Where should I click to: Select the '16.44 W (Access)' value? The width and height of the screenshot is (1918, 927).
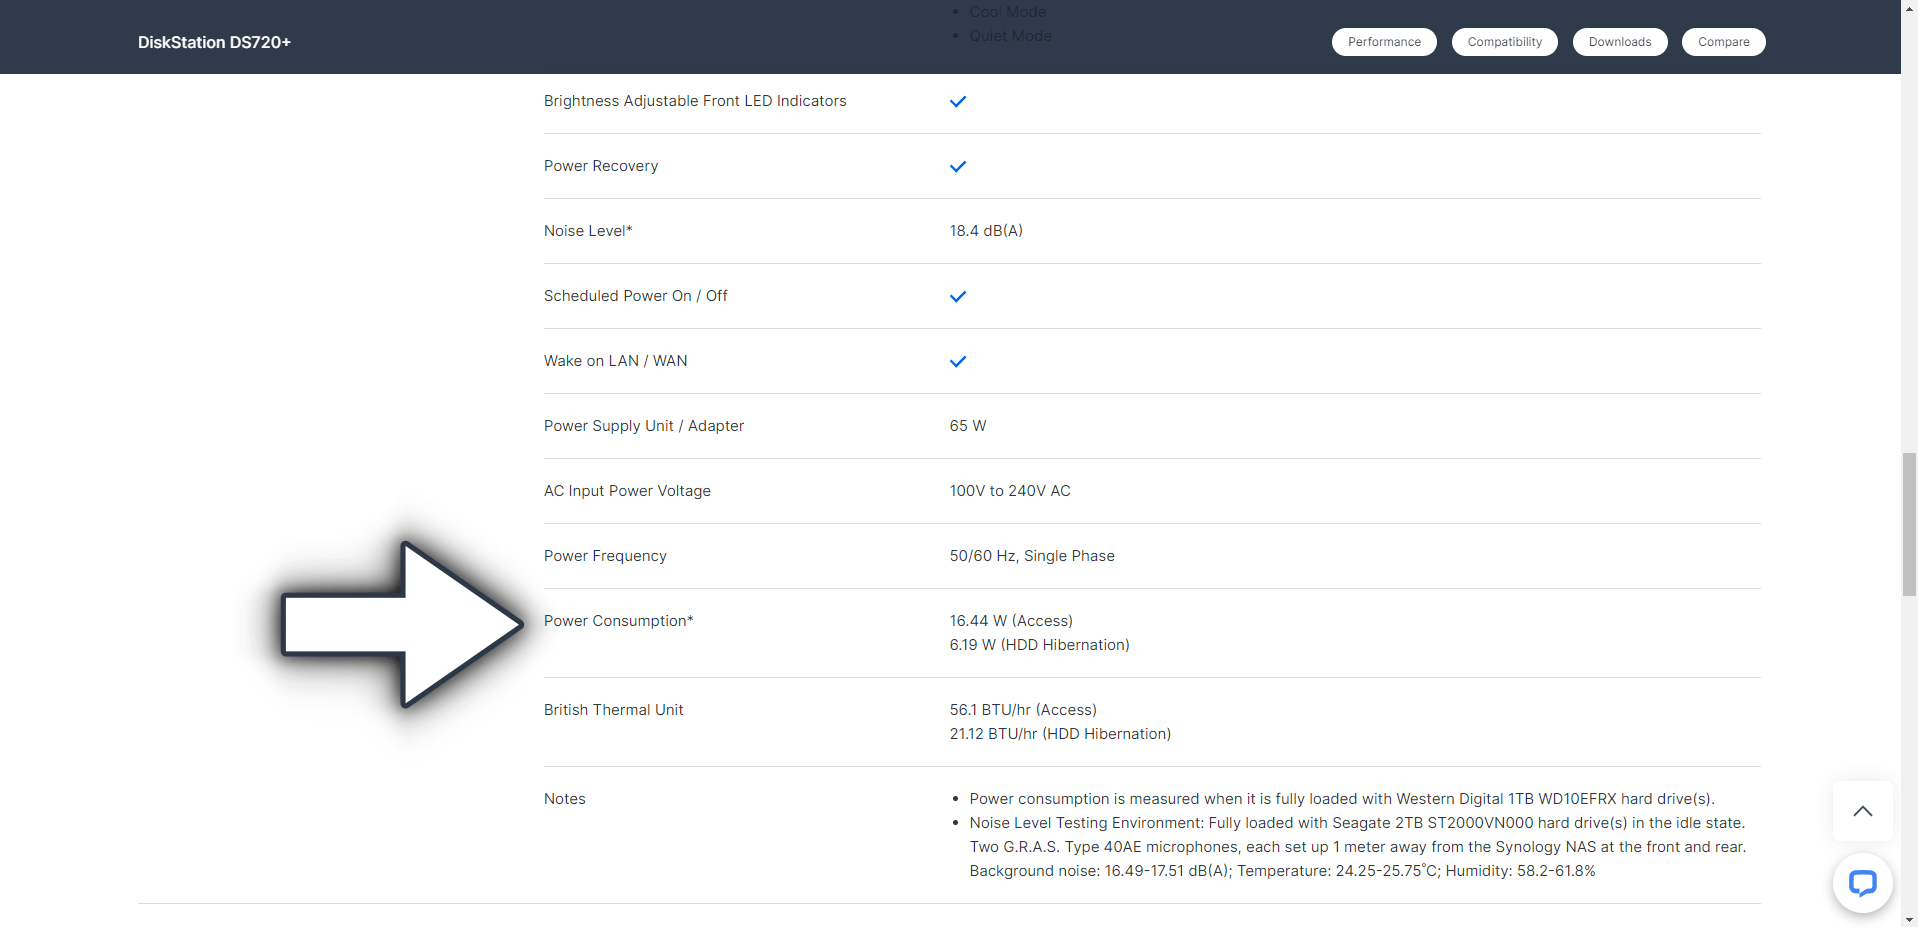point(1011,621)
